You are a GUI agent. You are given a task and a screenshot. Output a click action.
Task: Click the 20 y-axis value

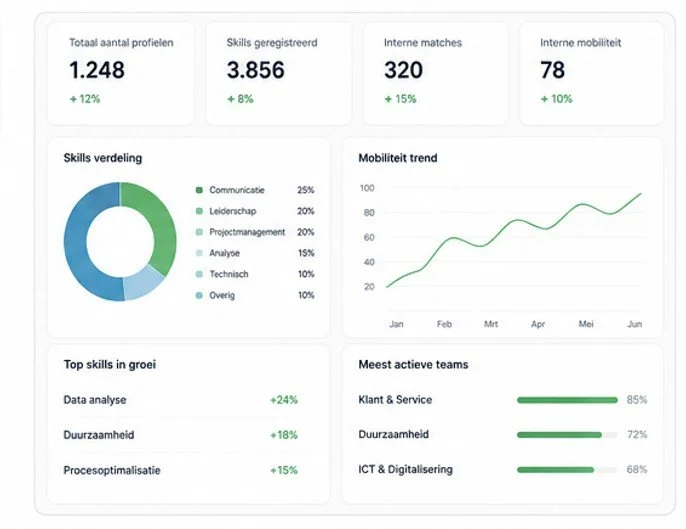click(x=369, y=287)
